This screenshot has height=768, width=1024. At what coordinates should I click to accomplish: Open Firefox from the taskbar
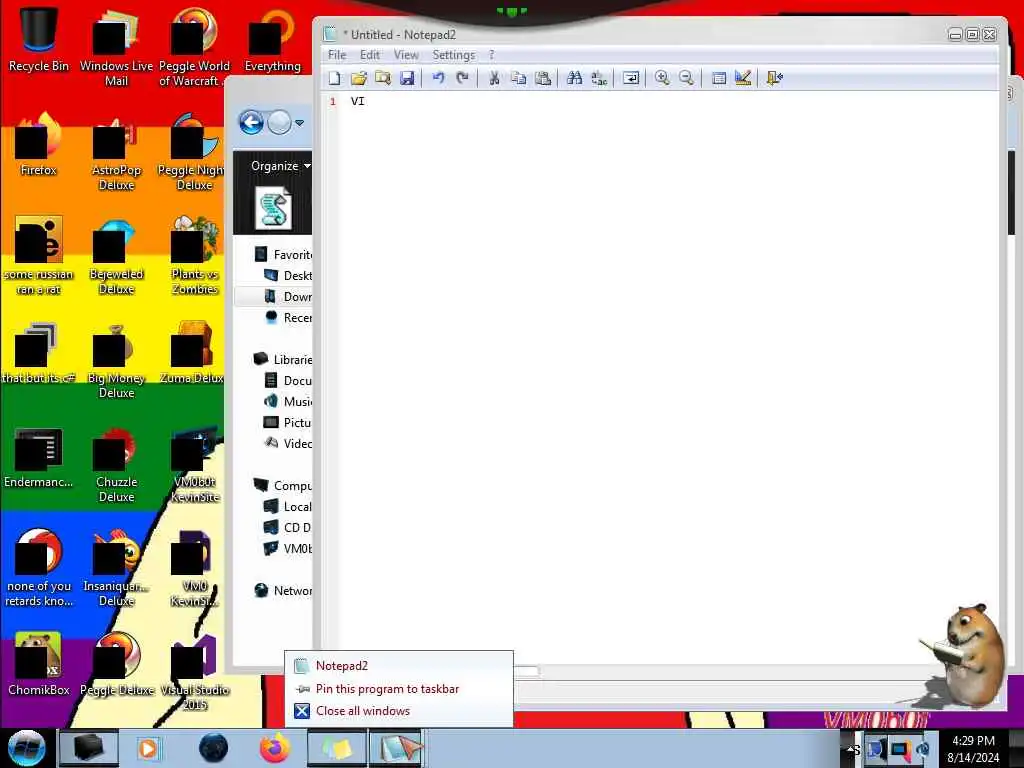tap(275, 748)
